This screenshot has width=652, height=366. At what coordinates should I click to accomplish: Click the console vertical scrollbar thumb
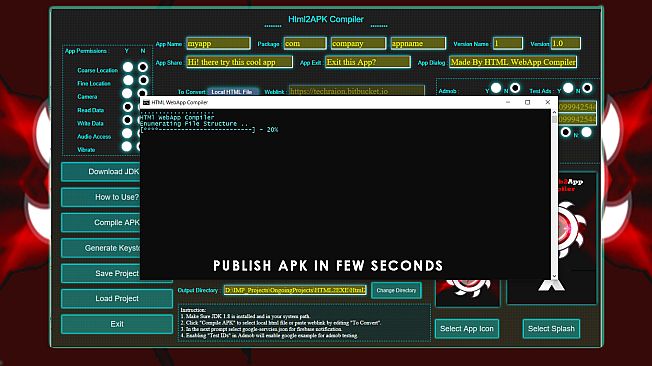click(x=554, y=119)
